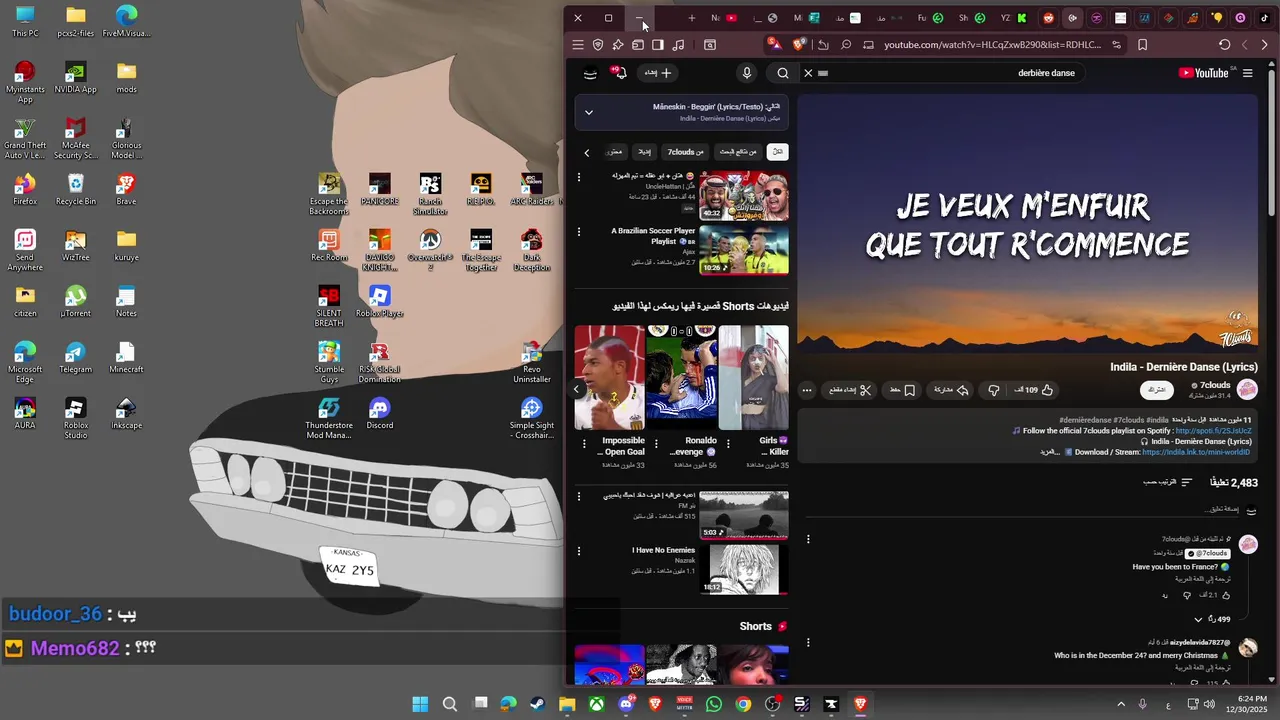Open options for A Brazilian Soccer Player Playlist

click(x=578, y=232)
